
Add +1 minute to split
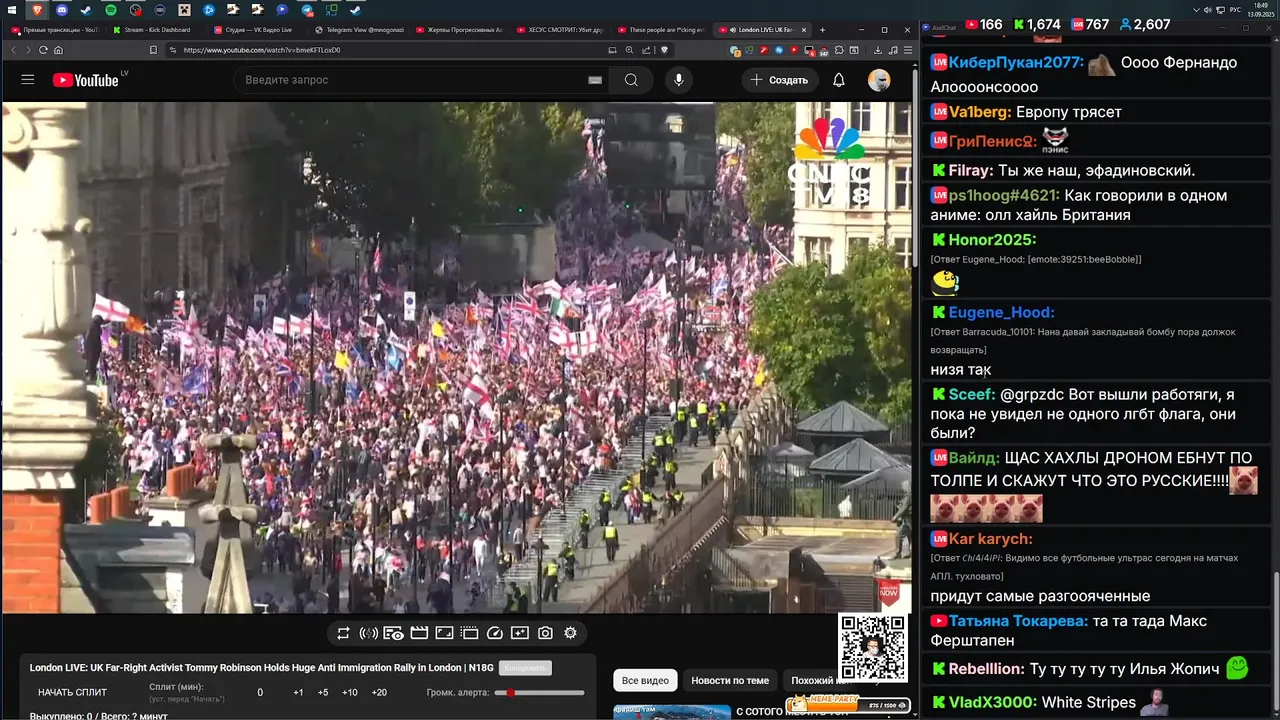298,693
